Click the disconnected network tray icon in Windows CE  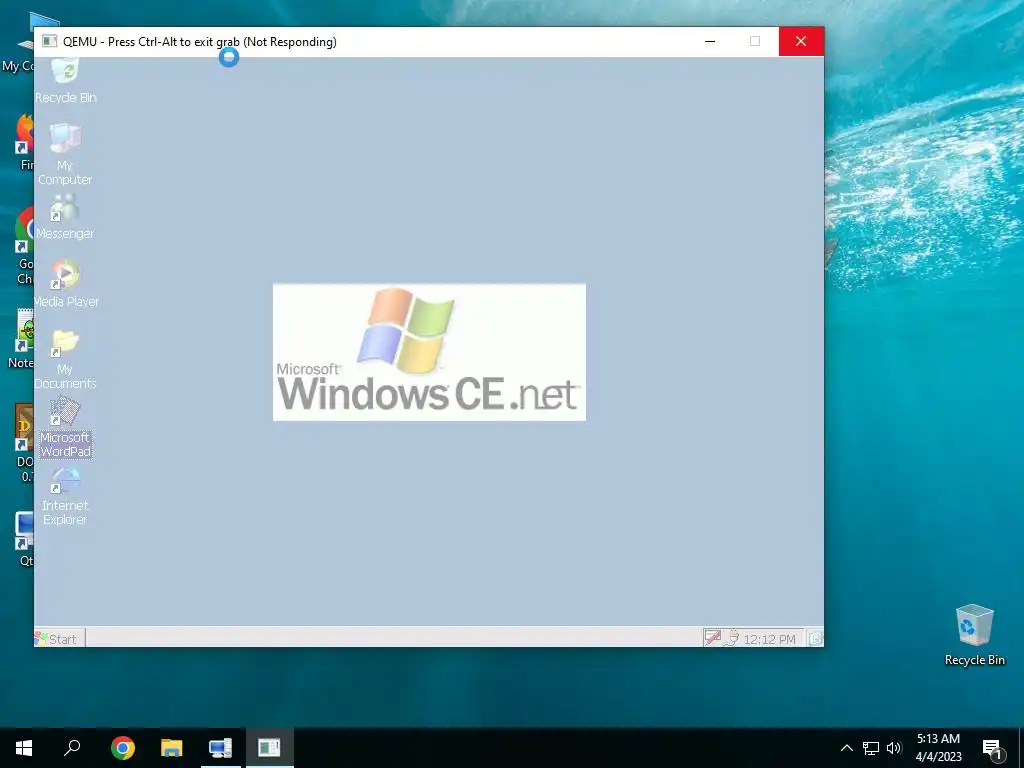pyautogui.click(x=712, y=638)
